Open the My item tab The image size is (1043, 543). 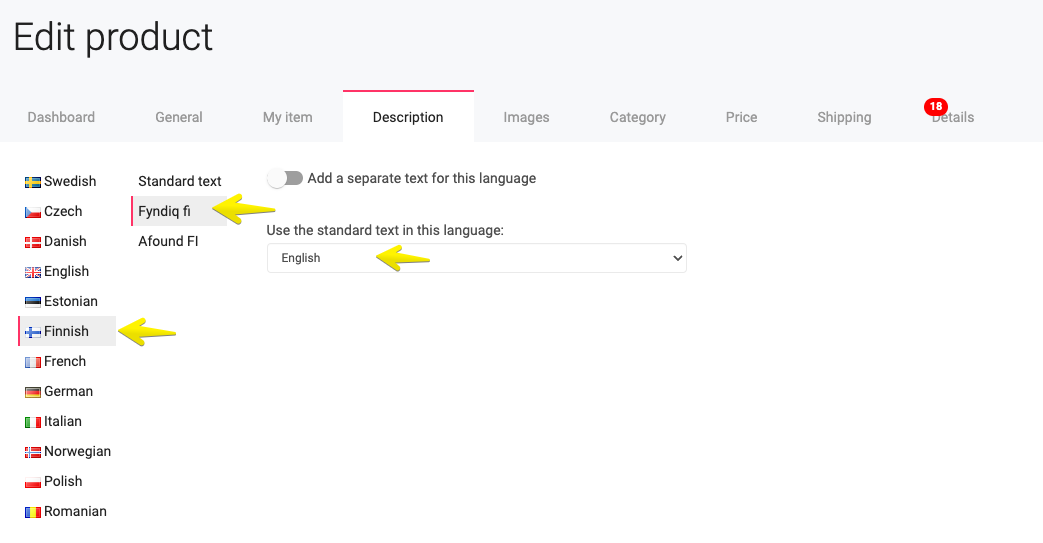pos(287,117)
